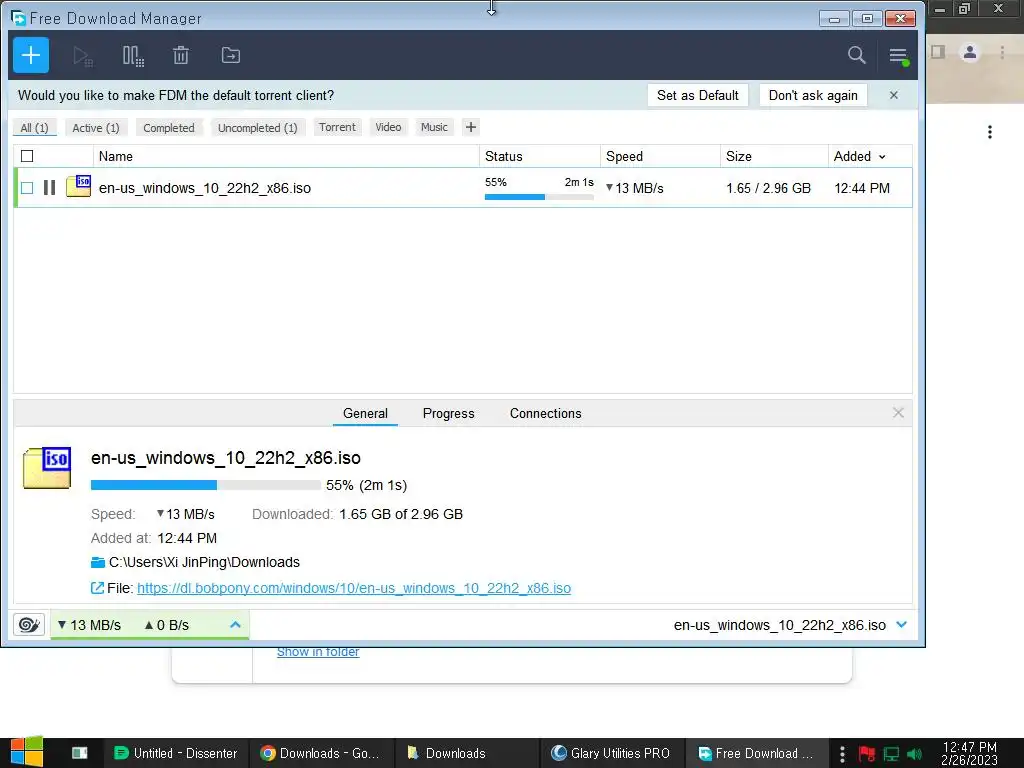1024x768 pixels.
Task: Click 1.65 / 2.96 GB size cell
Action: pos(769,188)
